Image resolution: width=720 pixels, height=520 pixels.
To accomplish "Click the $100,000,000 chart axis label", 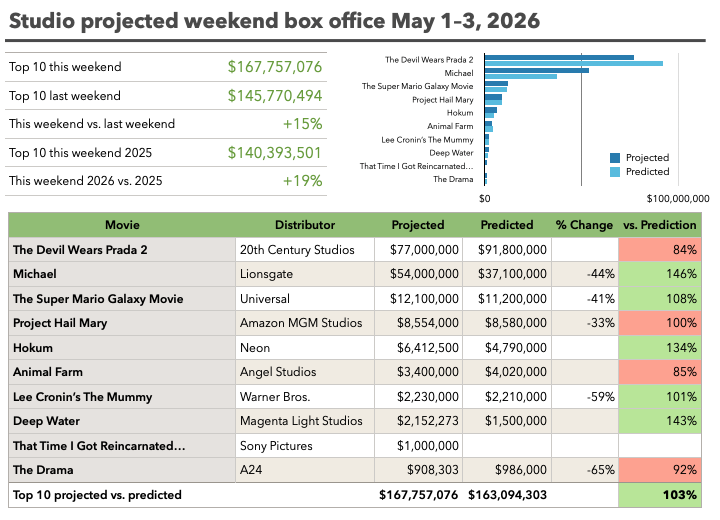I will pyautogui.click(x=678, y=199).
